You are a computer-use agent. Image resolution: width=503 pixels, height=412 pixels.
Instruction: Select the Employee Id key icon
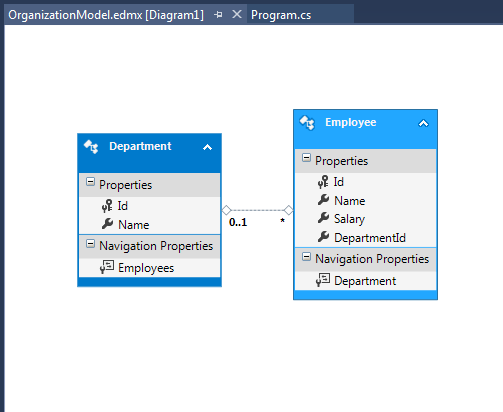(323, 182)
